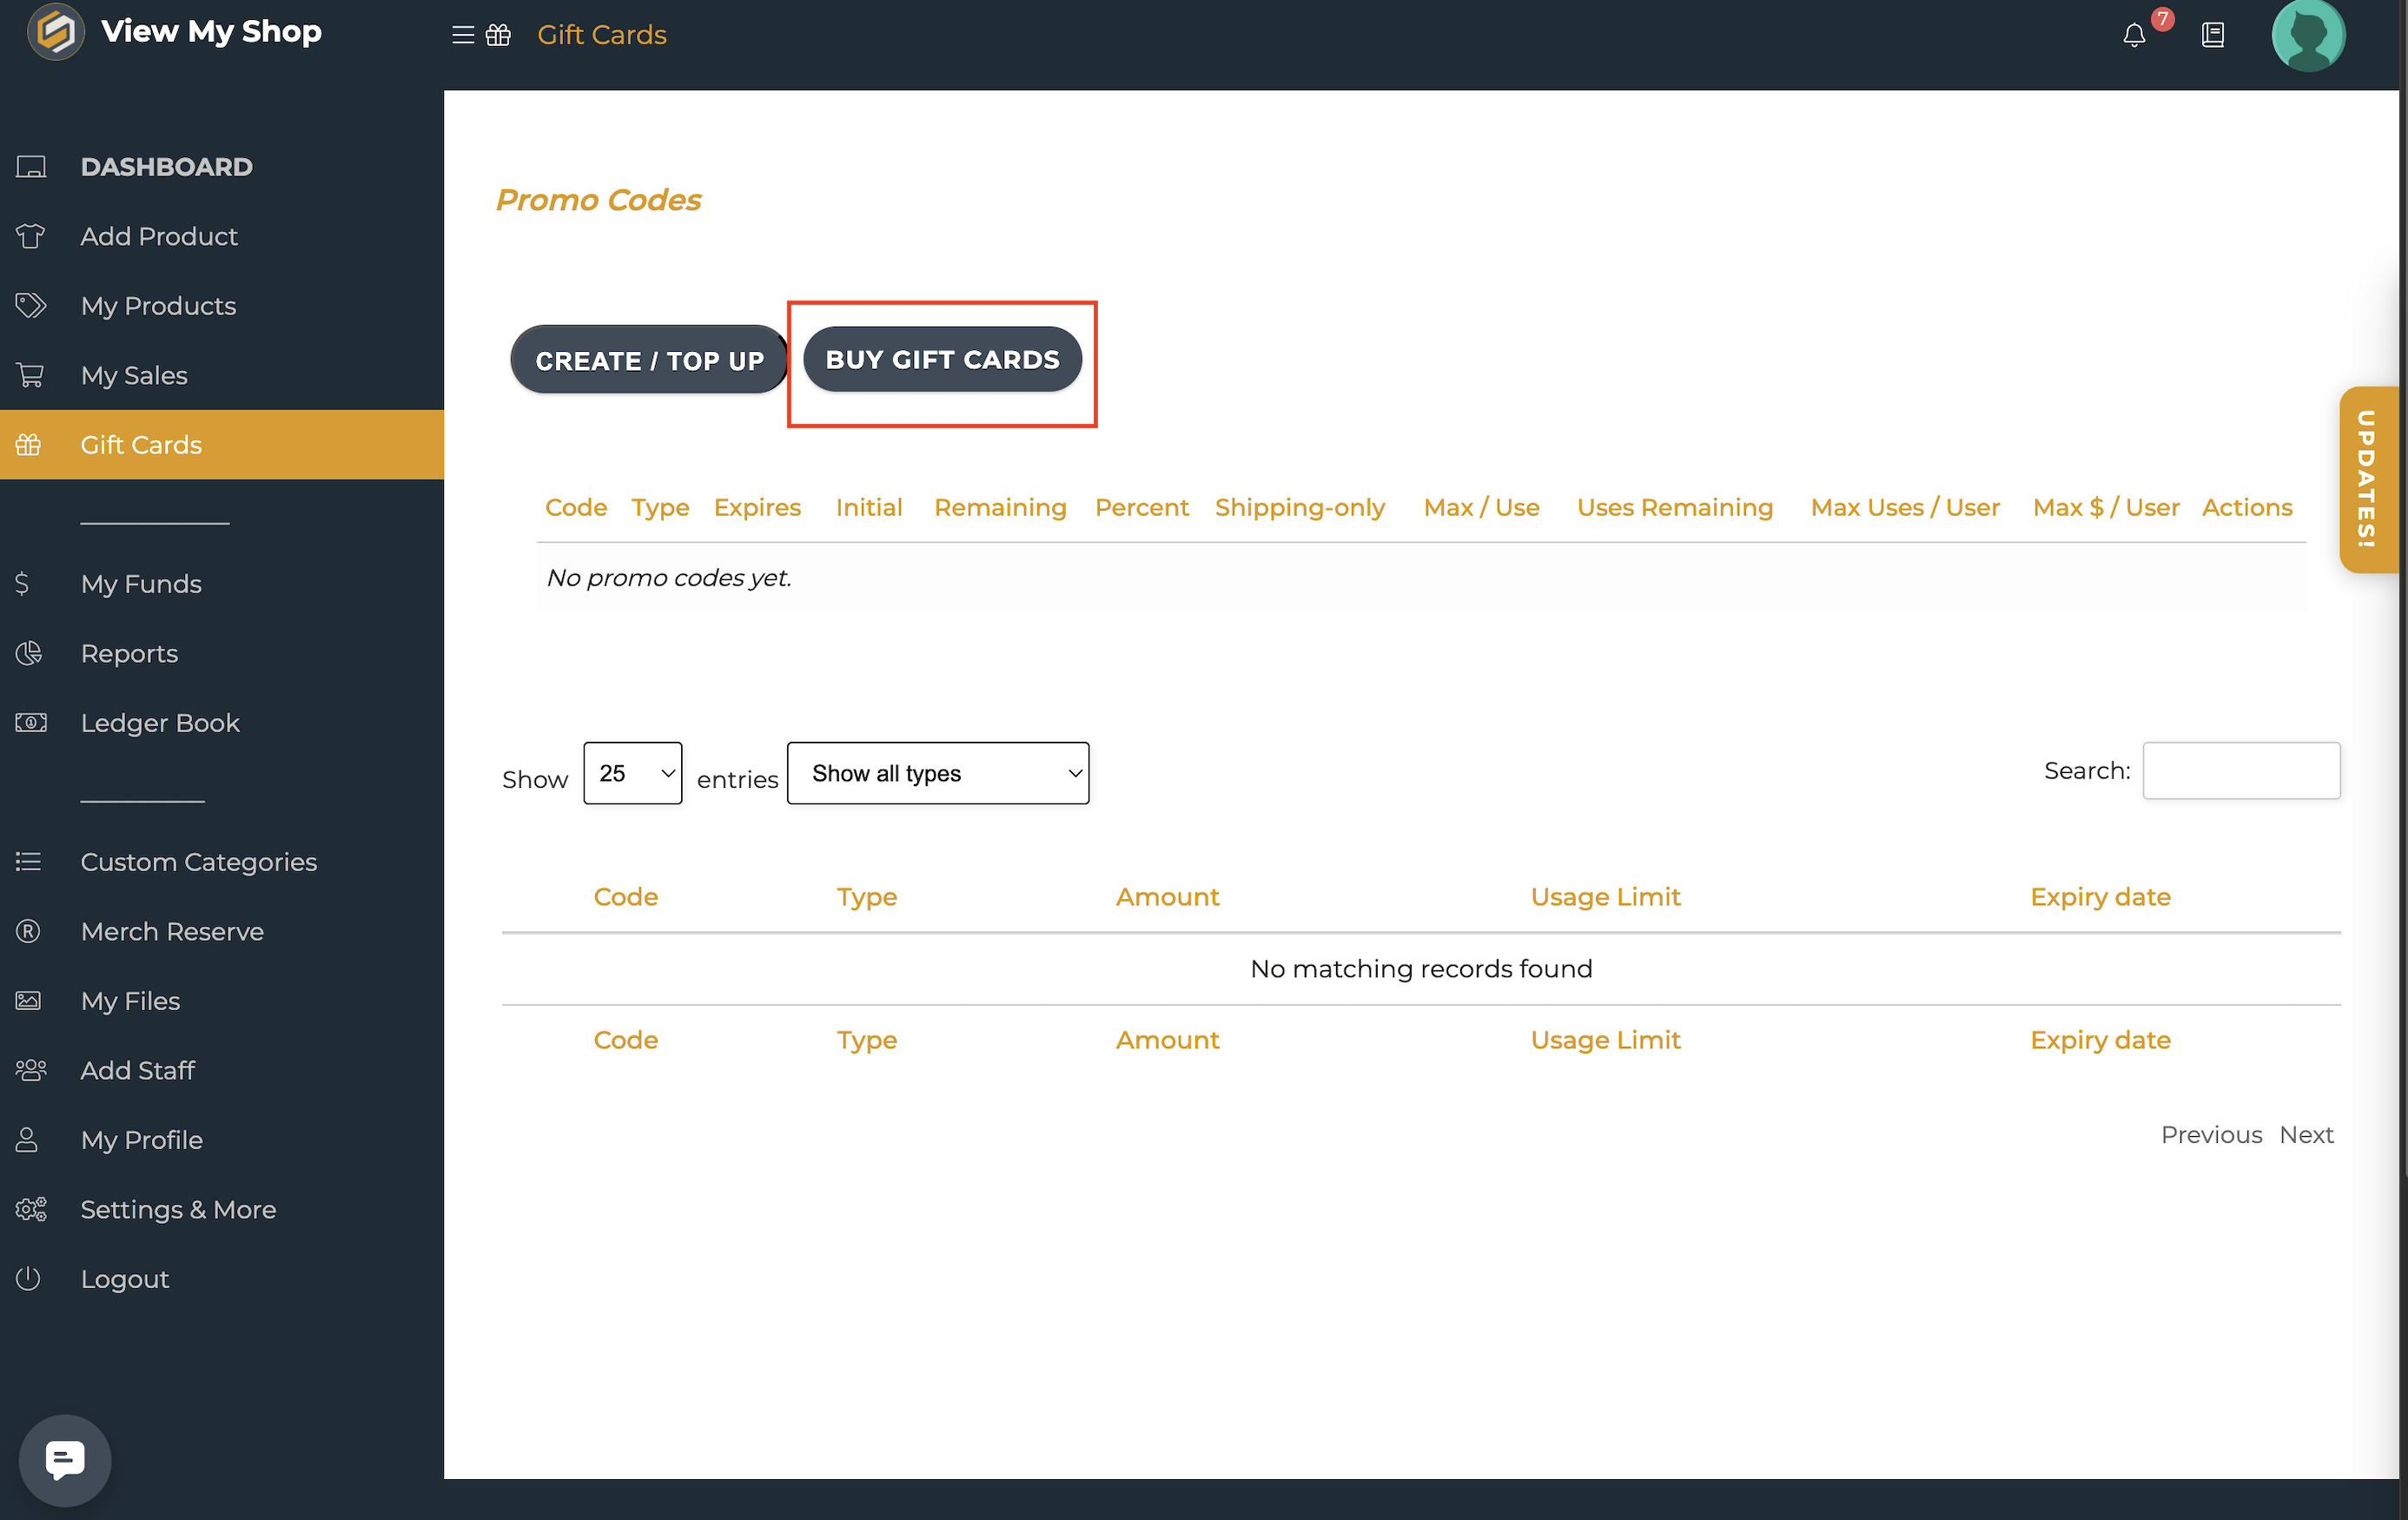This screenshot has width=2408, height=1520.
Task: Open the chat bubble widget
Action: [x=65, y=1459]
